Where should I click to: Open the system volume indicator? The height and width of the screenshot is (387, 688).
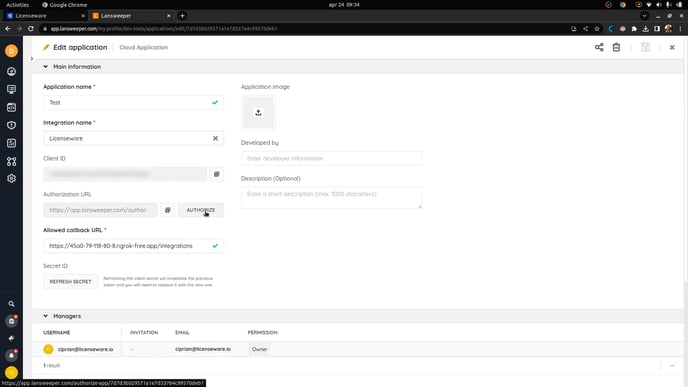point(659,5)
